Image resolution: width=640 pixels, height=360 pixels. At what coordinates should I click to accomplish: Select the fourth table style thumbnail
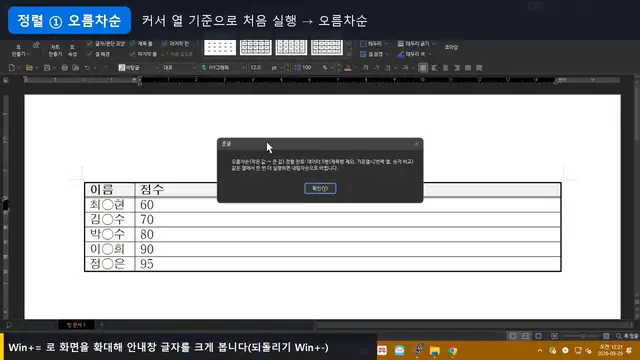(327, 47)
